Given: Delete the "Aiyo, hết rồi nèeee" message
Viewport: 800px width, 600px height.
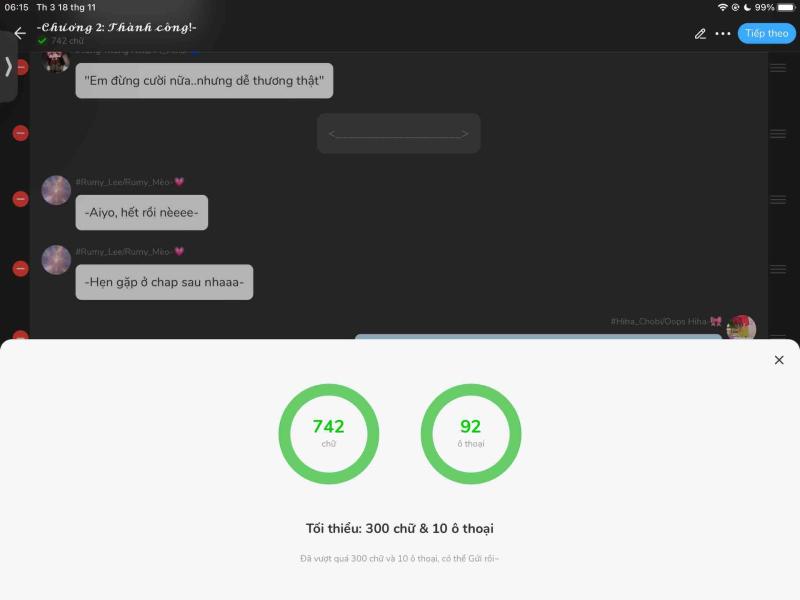Looking at the screenshot, I should 20,199.
